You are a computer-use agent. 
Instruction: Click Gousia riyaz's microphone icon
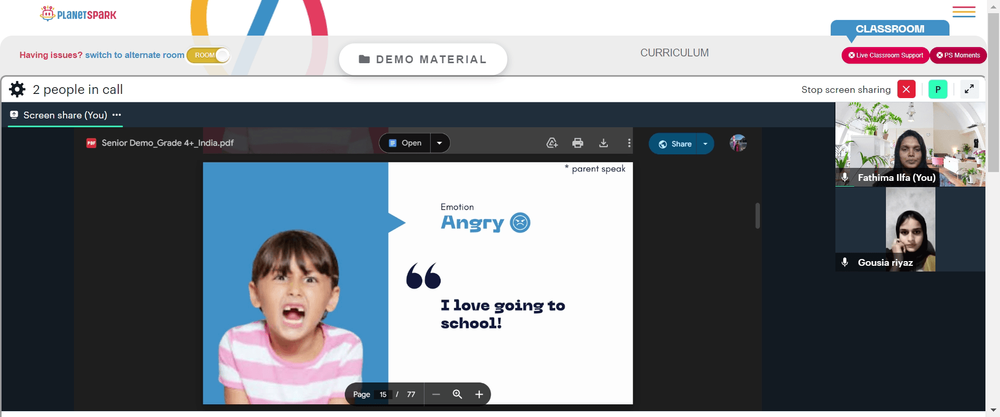845,262
